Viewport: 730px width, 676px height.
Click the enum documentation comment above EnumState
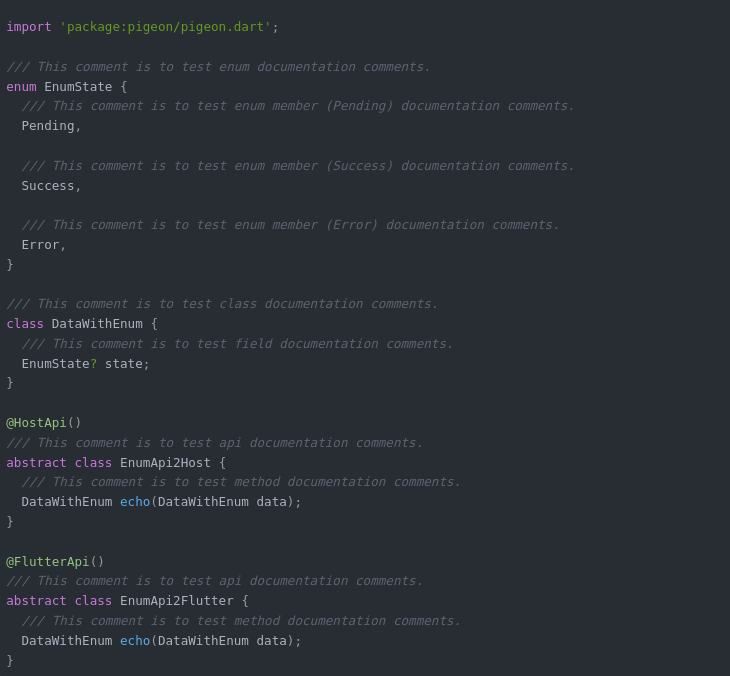[x=218, y=67]
